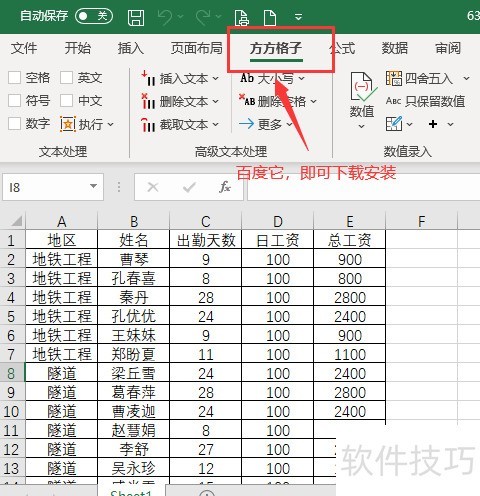The width and height of the screenshot is (480, 496).
Task: Switch to the 页面布局 tab
Action: click(197, 48)
